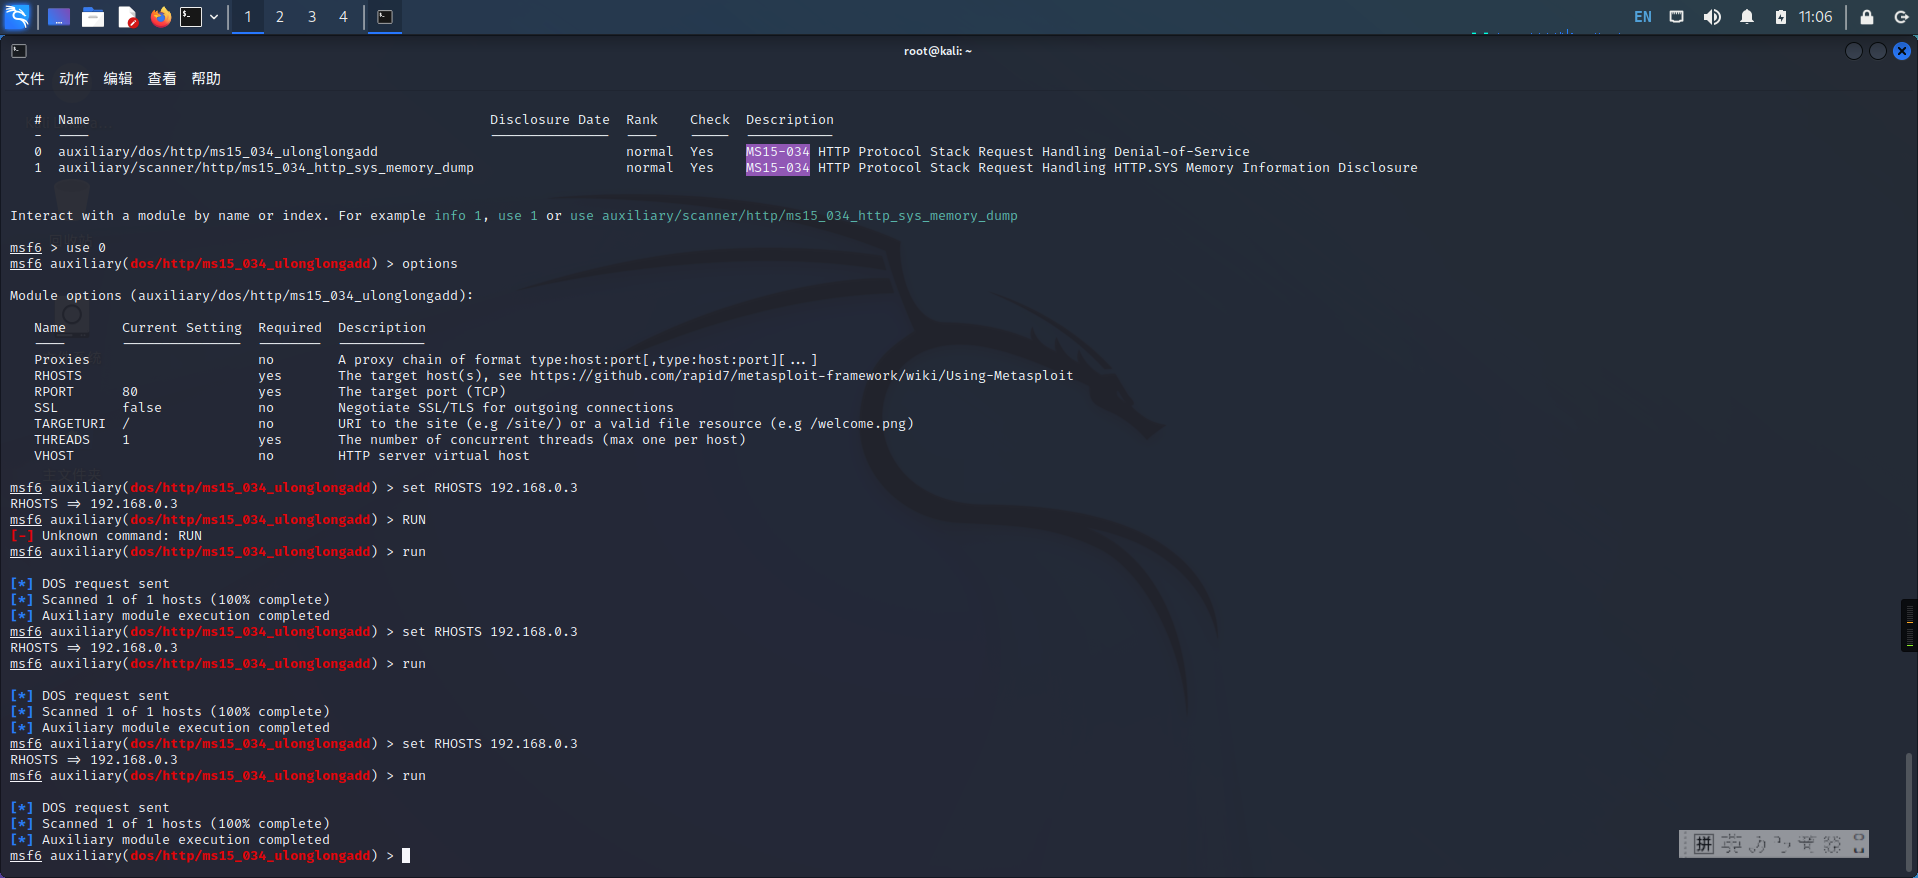The height and width of the screenshot is (878, 1918).
Task: Close the root@kali terminal window
Action: (1902, 51)
